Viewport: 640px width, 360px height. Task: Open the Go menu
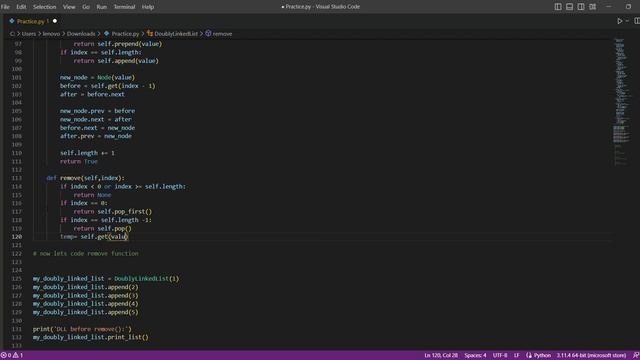(x=86, y=7)
